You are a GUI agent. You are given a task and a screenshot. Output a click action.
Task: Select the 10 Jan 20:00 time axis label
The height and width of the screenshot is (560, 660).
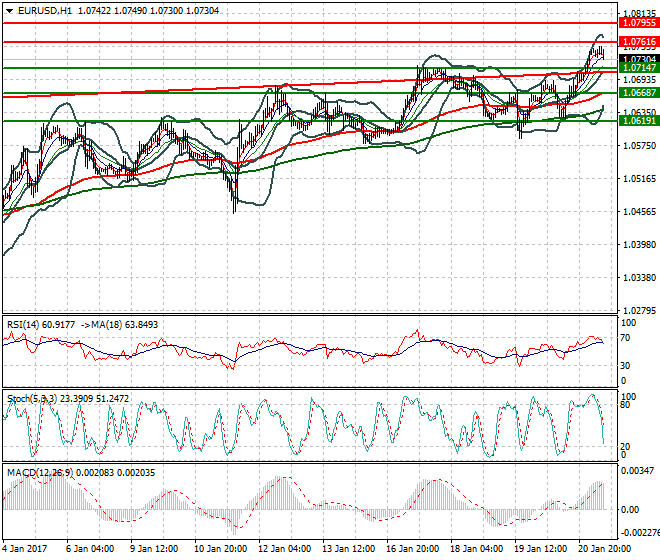[220, 549]
